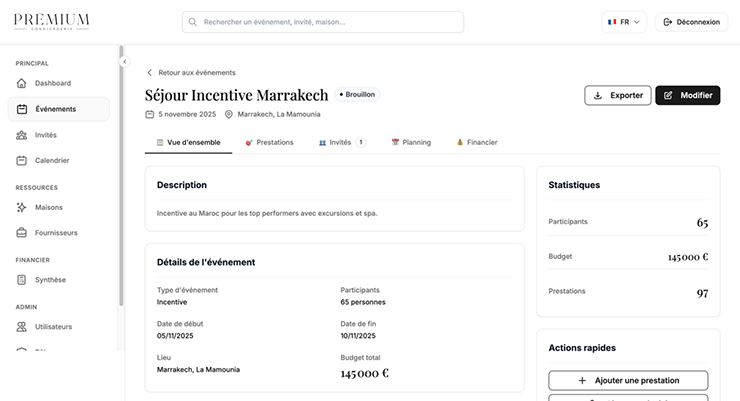Collapse the sidebar with chevron handle
This screenshot has width=740, height=401.
point(125,62)
